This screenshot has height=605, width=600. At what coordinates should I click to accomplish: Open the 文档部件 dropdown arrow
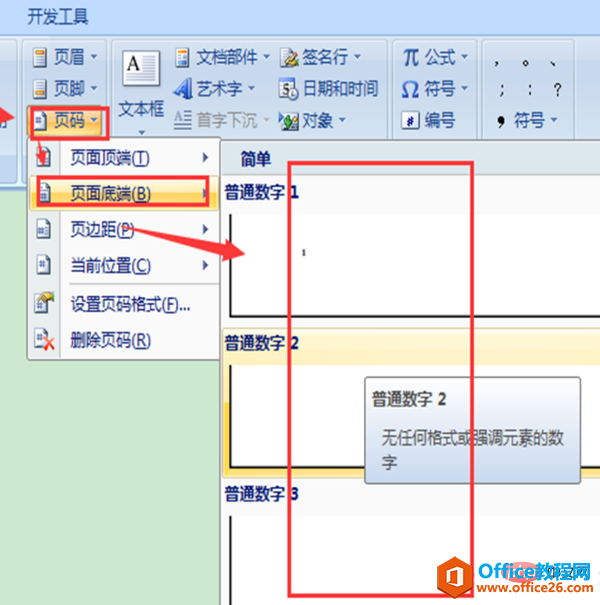[x=266, y=57]
